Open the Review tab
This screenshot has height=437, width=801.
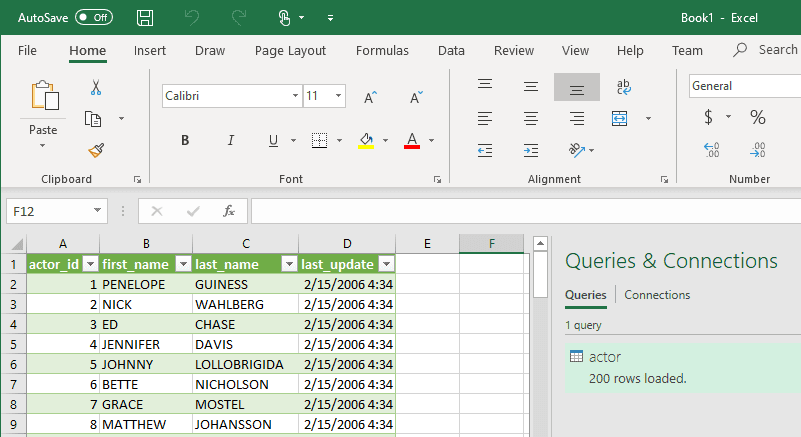click(x=514, y=50)
